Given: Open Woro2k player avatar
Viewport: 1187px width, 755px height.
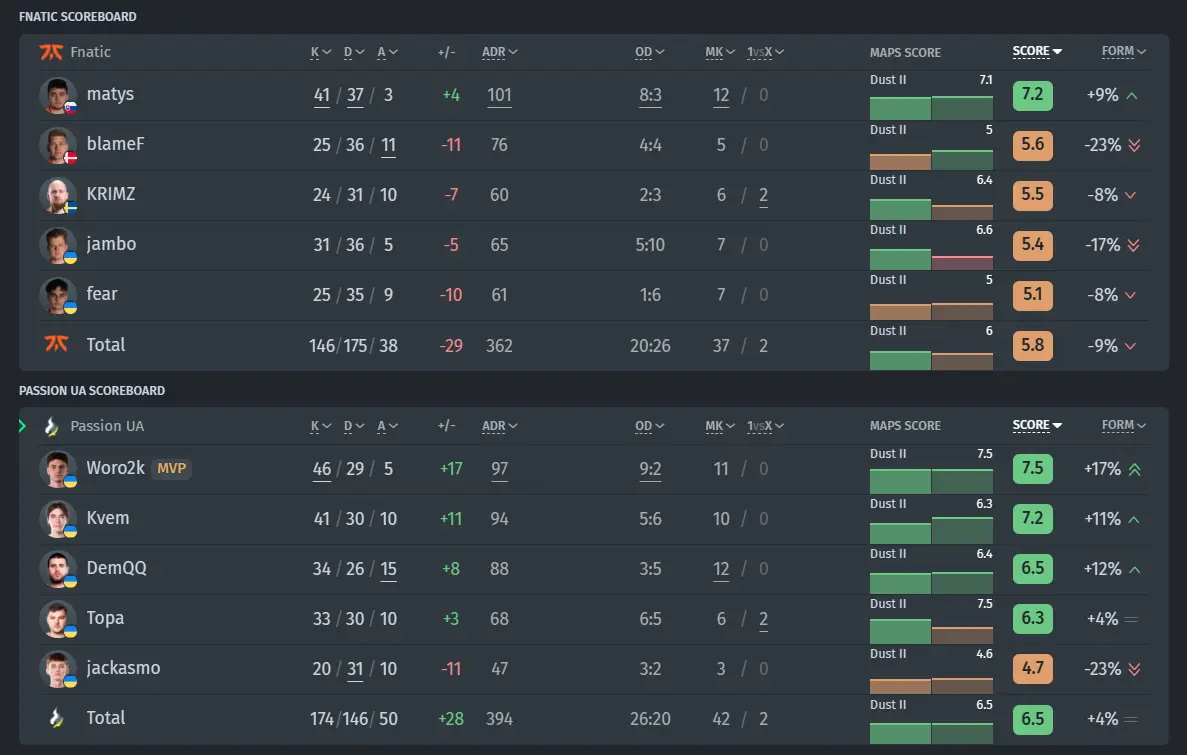Looking at the screenshot, I should pos(58,470).
